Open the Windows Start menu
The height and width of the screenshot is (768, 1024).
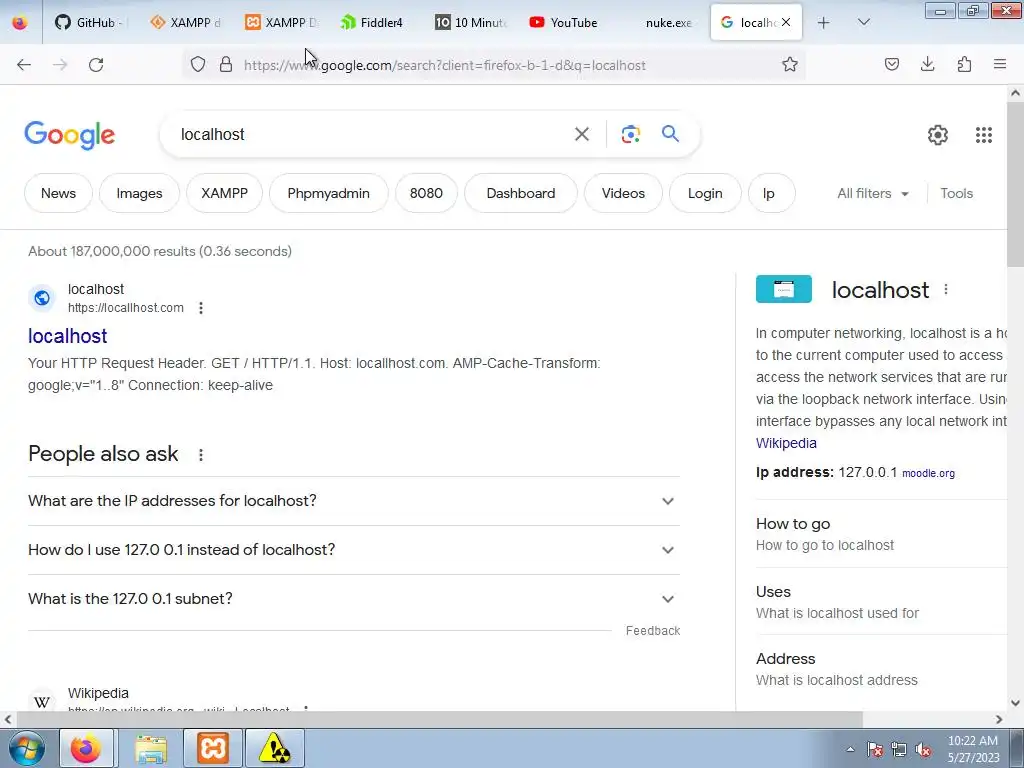(27, 748)
